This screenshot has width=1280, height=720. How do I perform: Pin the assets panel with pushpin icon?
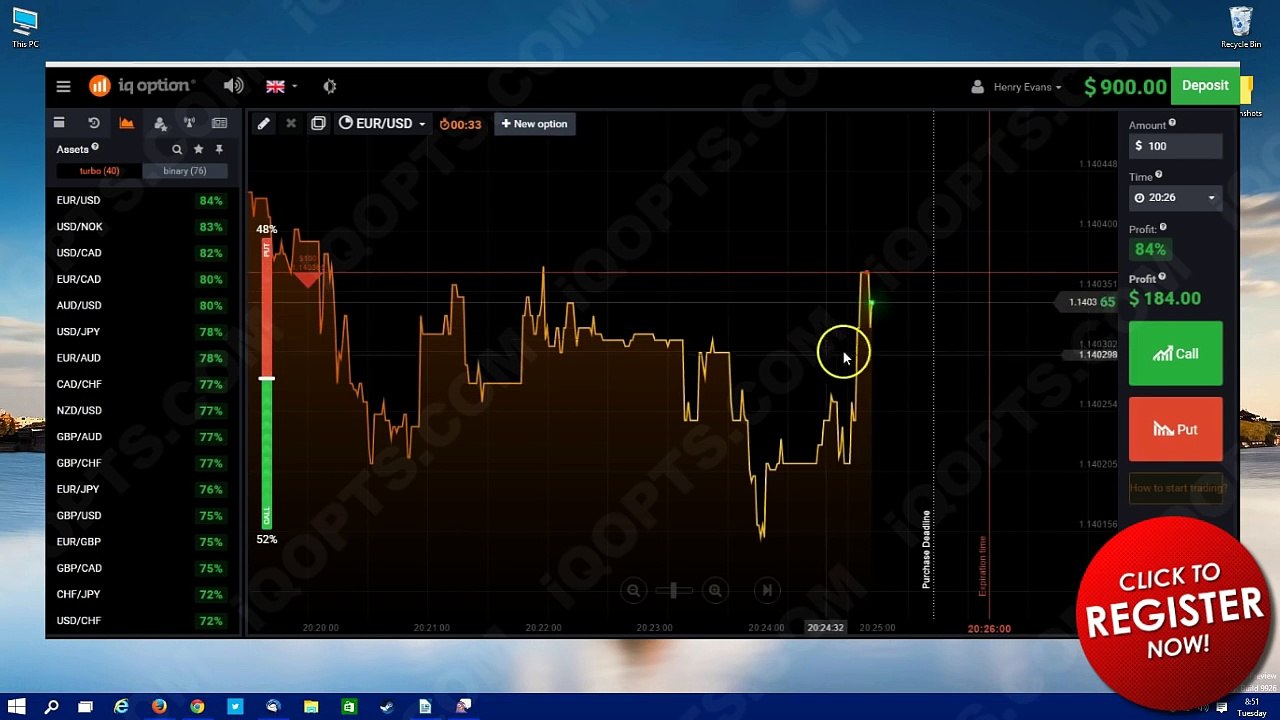tap(219, 149)
